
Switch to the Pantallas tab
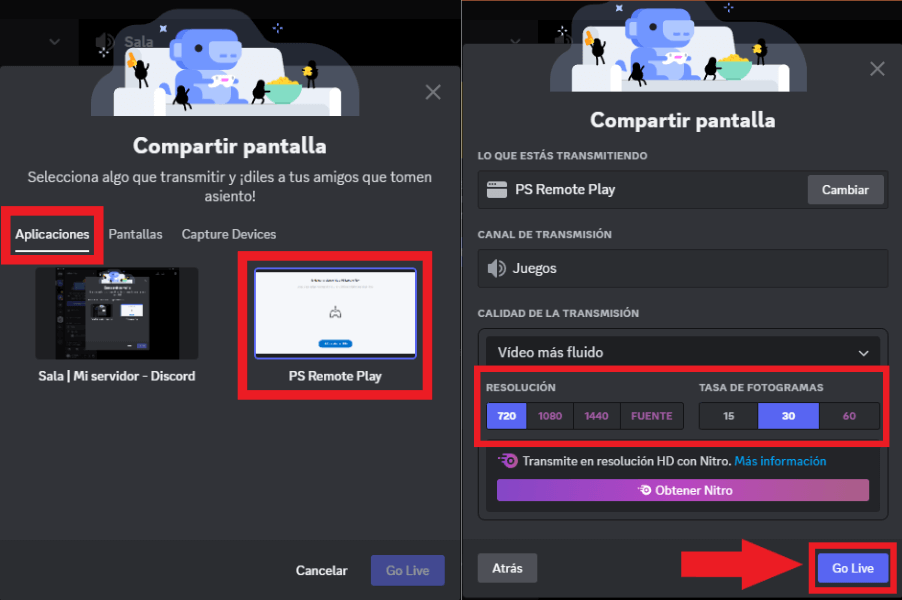tap(136, 235)
